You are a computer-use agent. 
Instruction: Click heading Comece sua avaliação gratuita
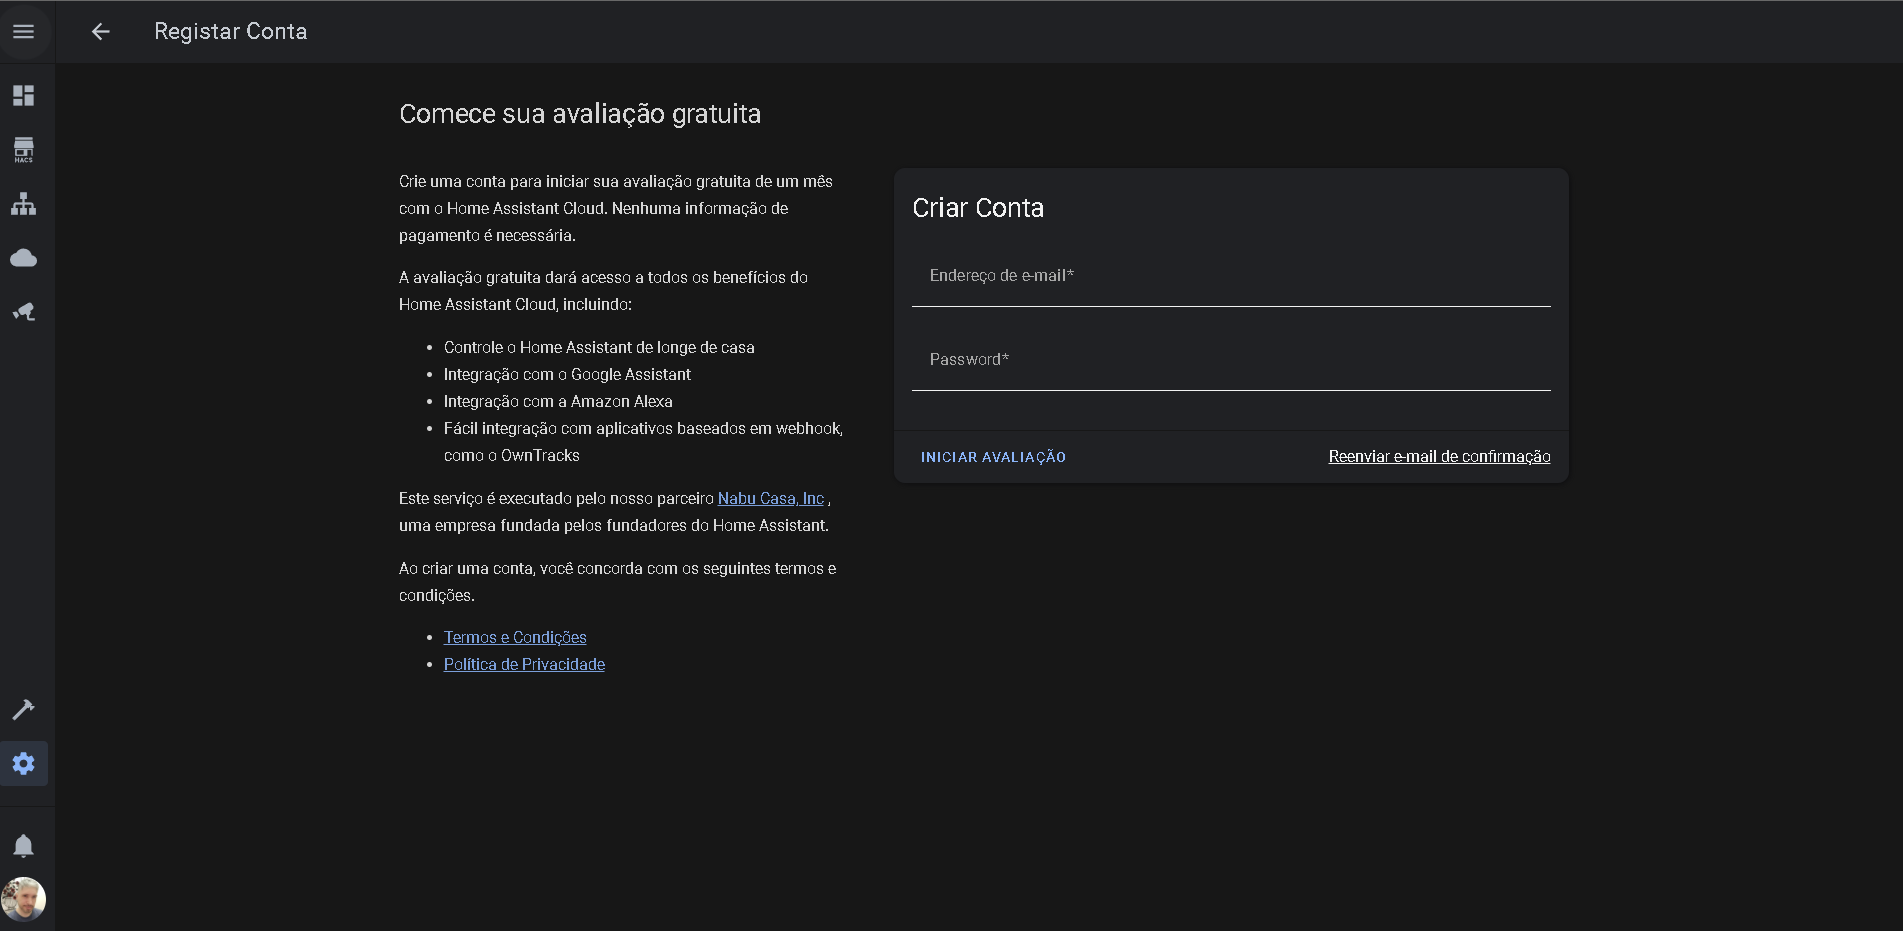pos(580,114)
